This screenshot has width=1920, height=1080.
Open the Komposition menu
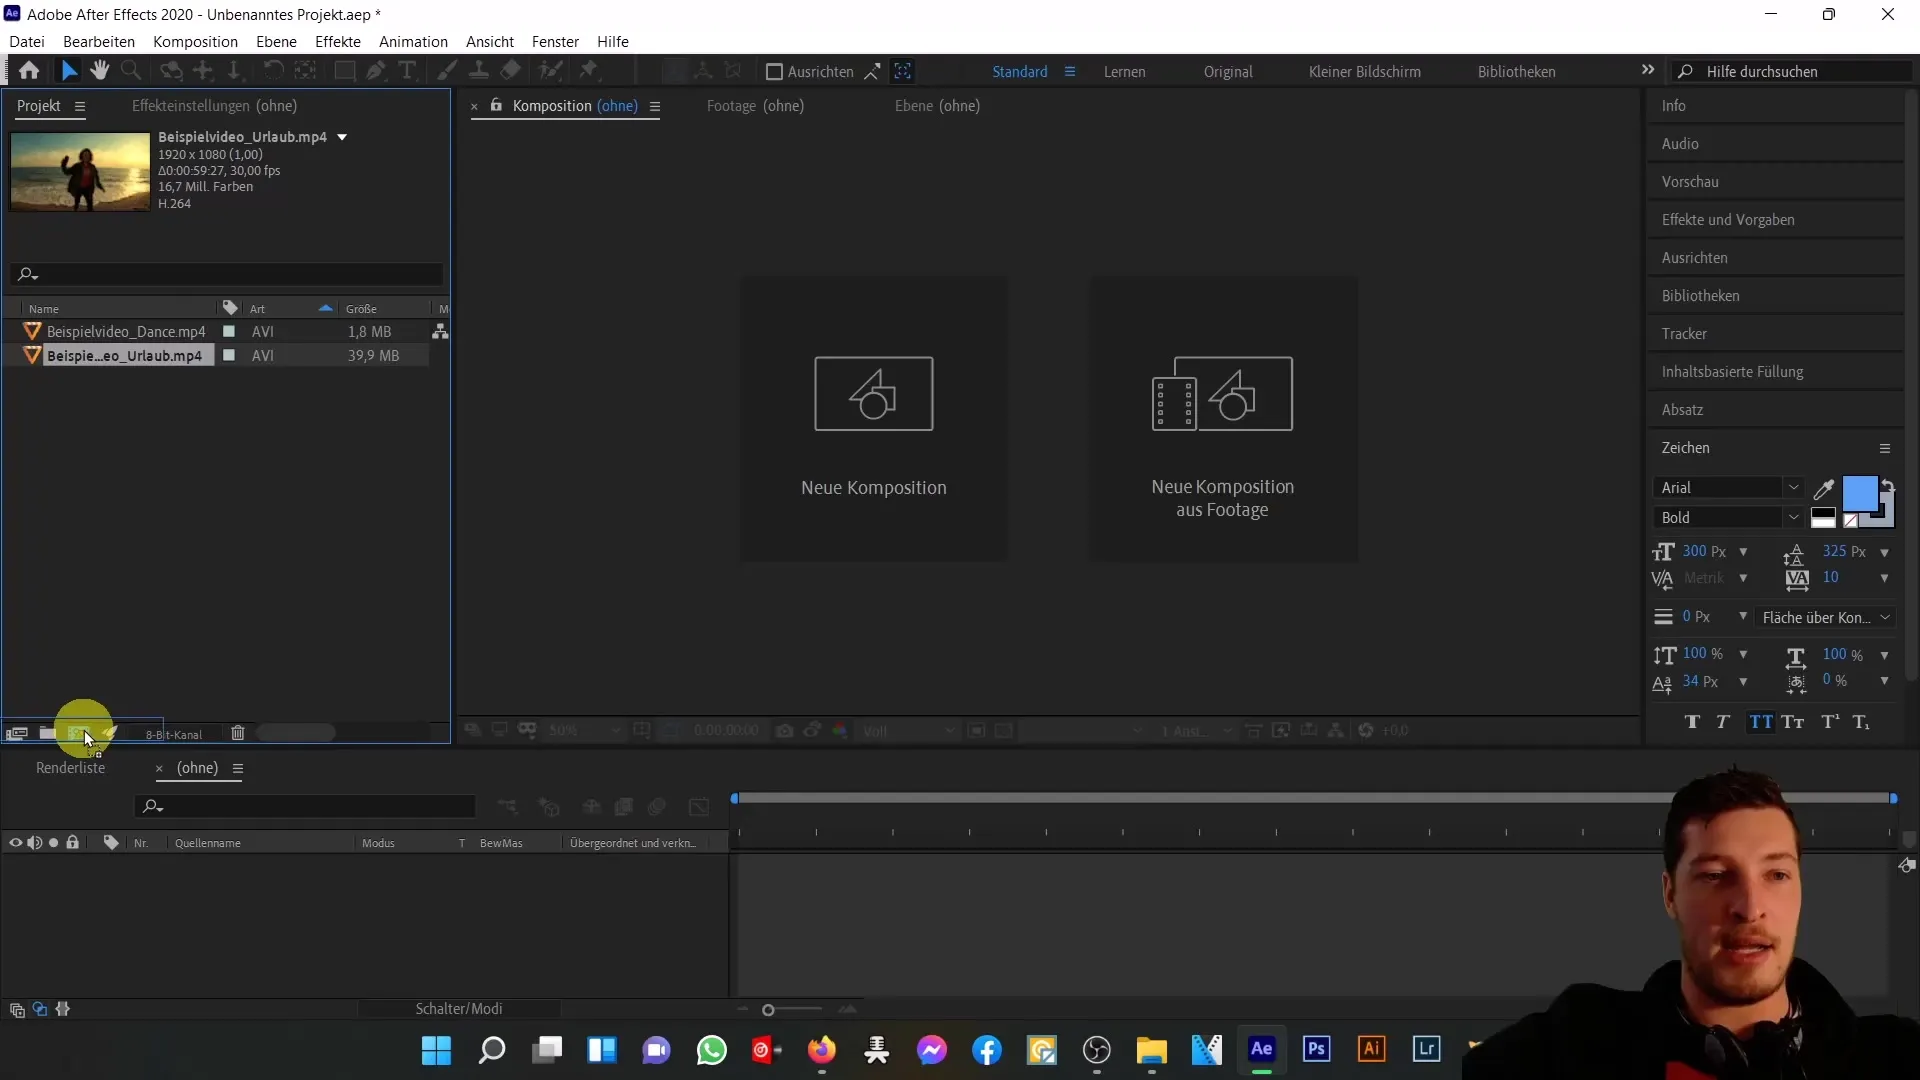click(x=195, y=41)
